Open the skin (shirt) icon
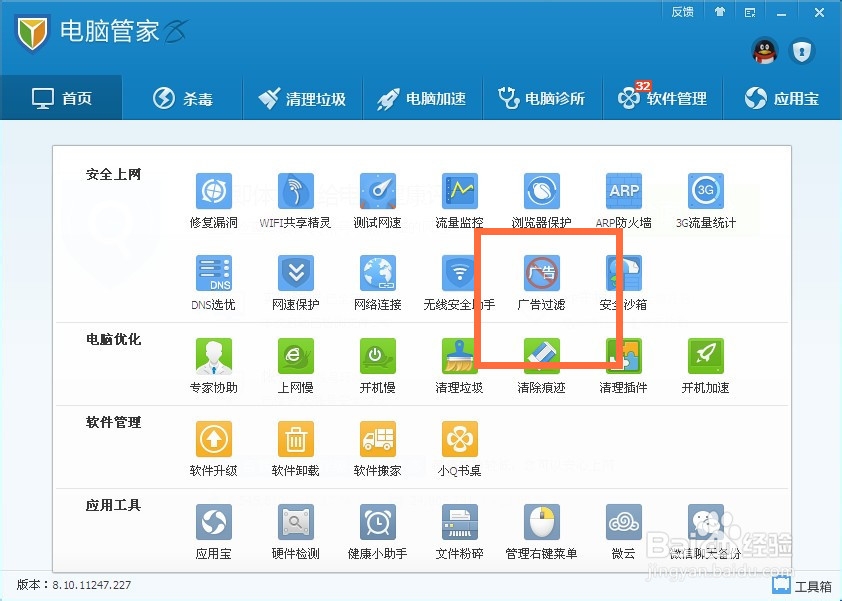 pos(720,12)
